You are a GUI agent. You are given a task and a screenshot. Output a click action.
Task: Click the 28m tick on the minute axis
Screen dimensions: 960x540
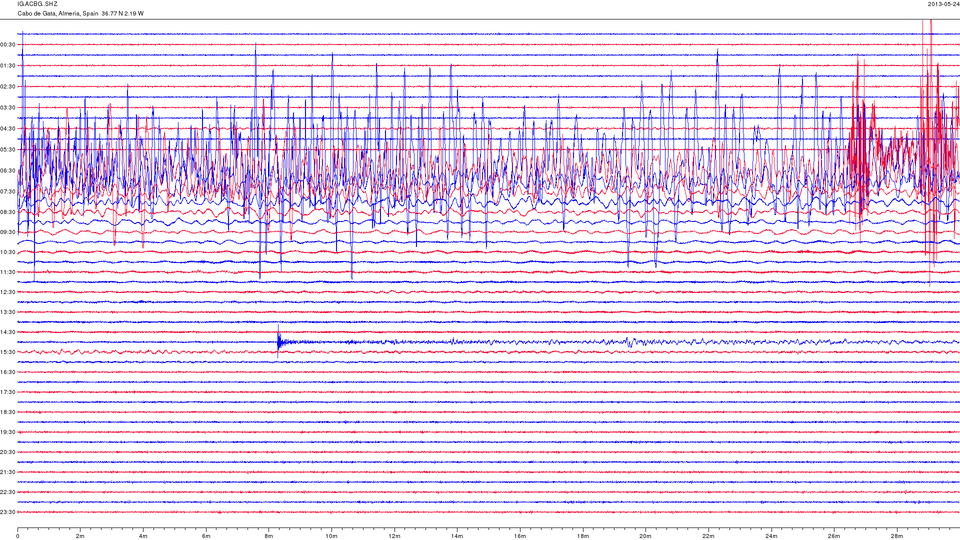coord(896,536)
